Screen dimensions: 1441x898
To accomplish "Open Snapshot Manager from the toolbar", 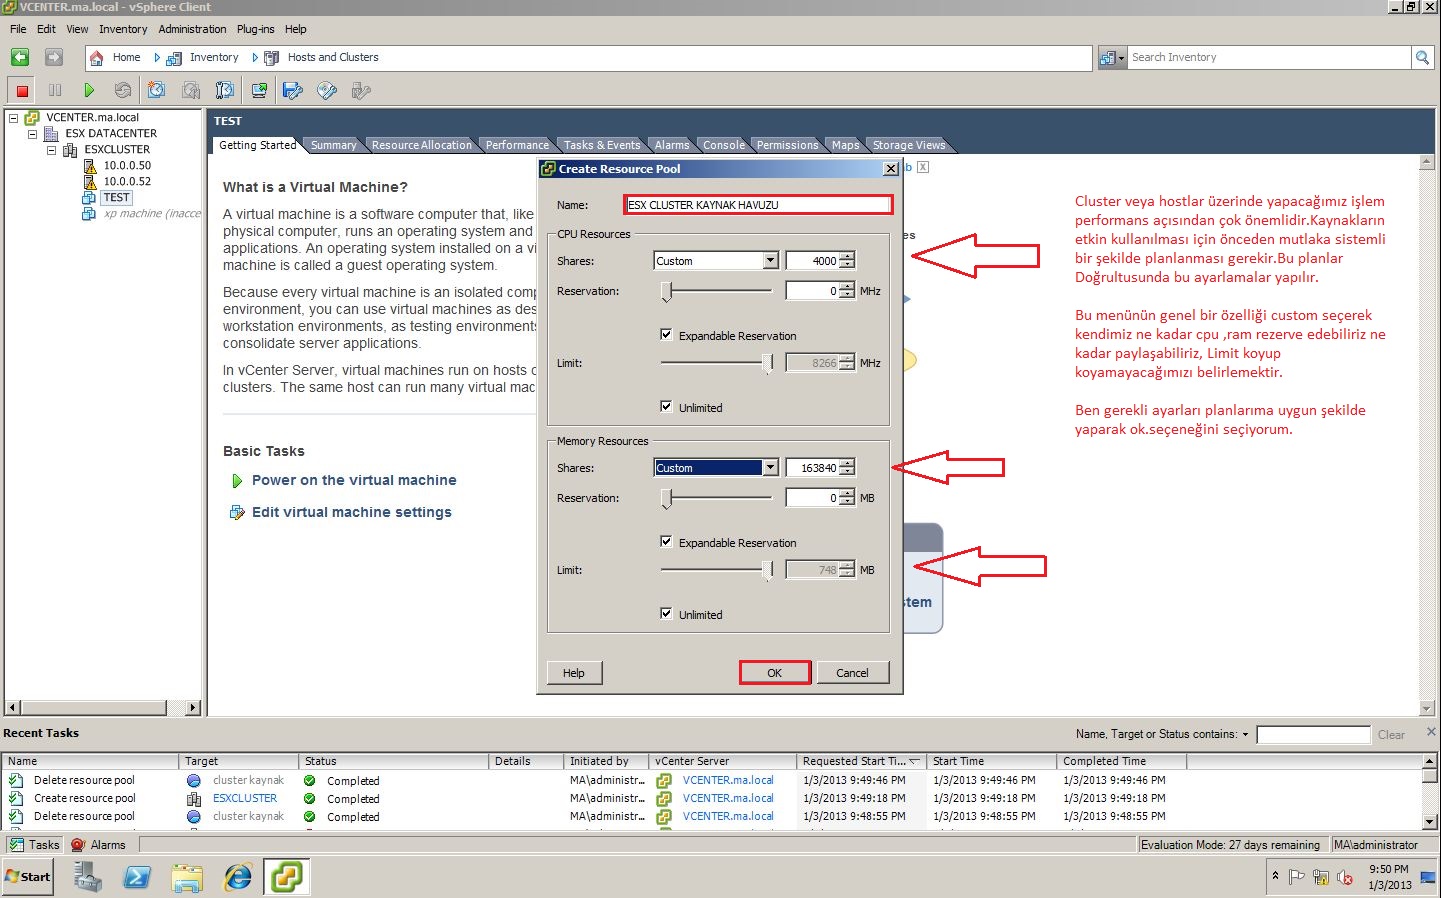I will point(224,90).
